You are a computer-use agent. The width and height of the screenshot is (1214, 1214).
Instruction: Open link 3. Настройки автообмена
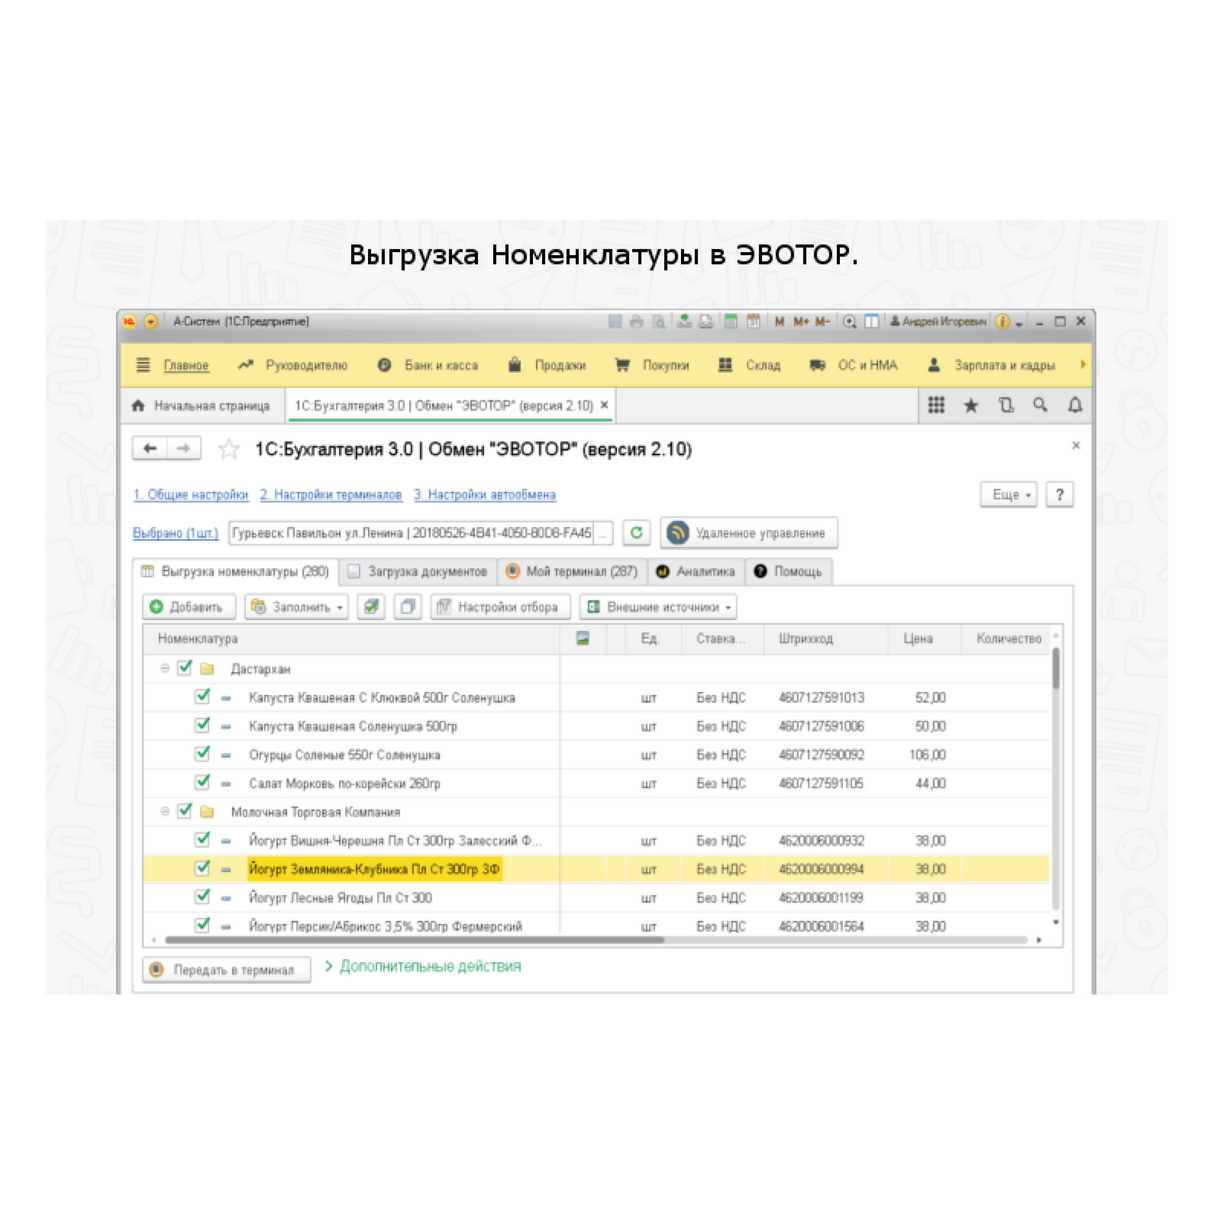485,495
